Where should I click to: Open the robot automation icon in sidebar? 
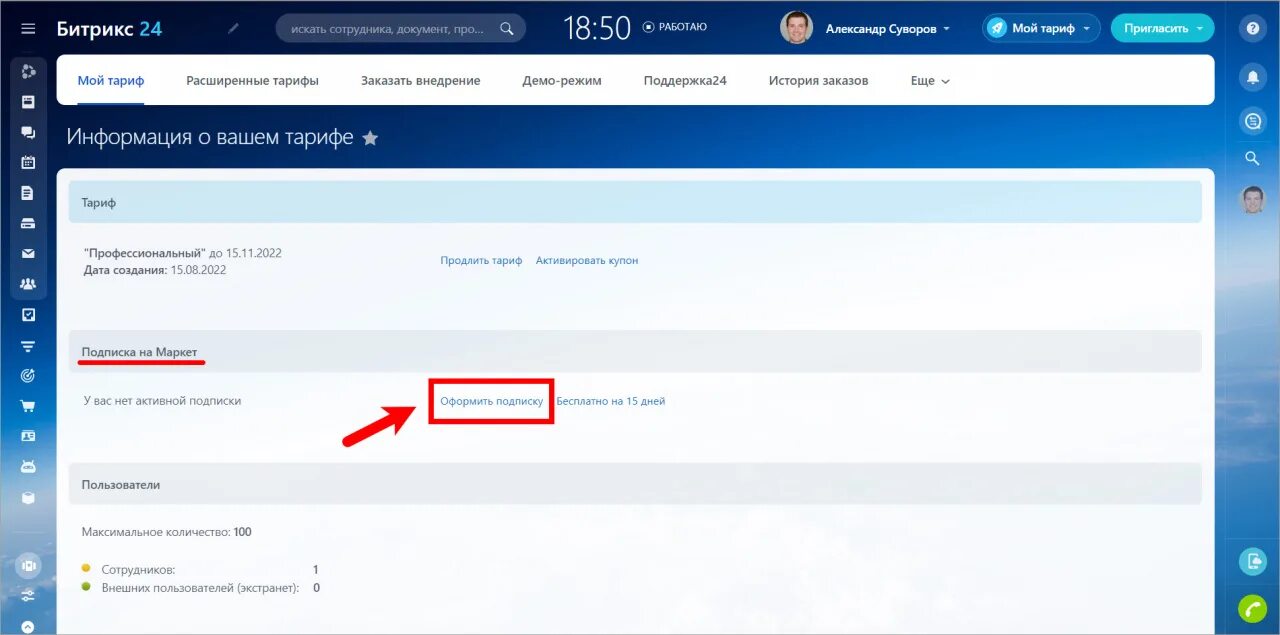[28, 467]
